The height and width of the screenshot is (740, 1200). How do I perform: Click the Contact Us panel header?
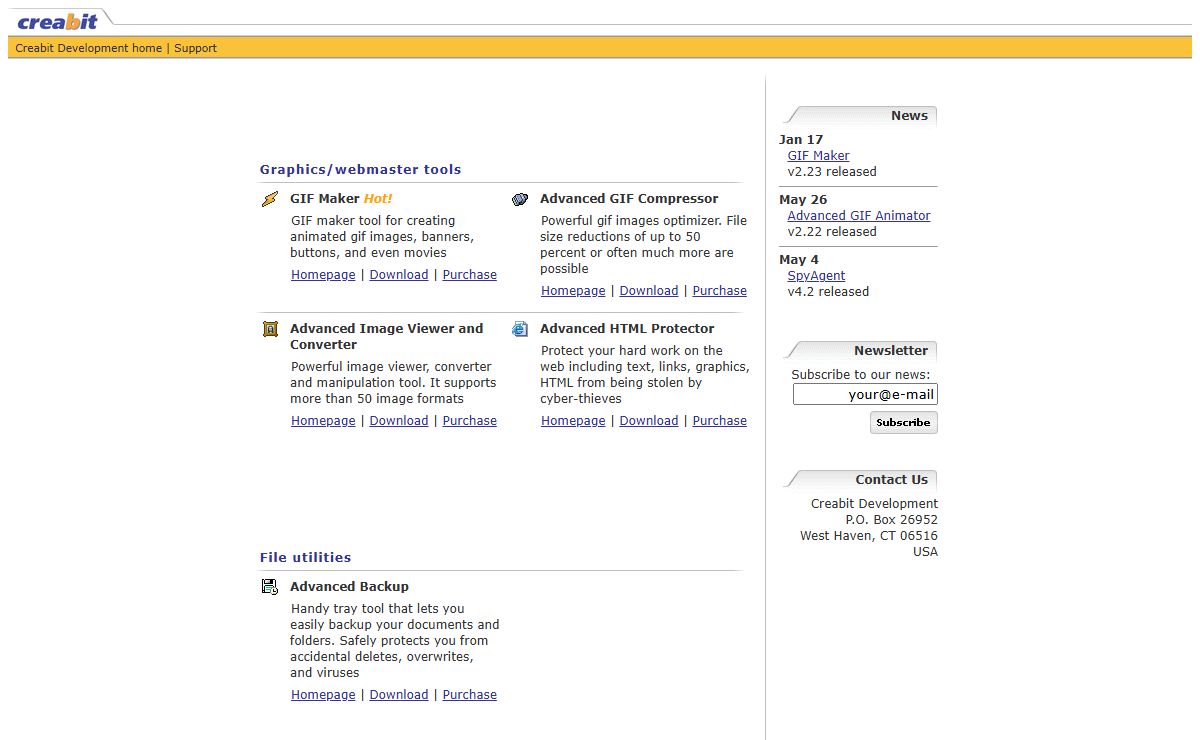click(x=860, y=480)
